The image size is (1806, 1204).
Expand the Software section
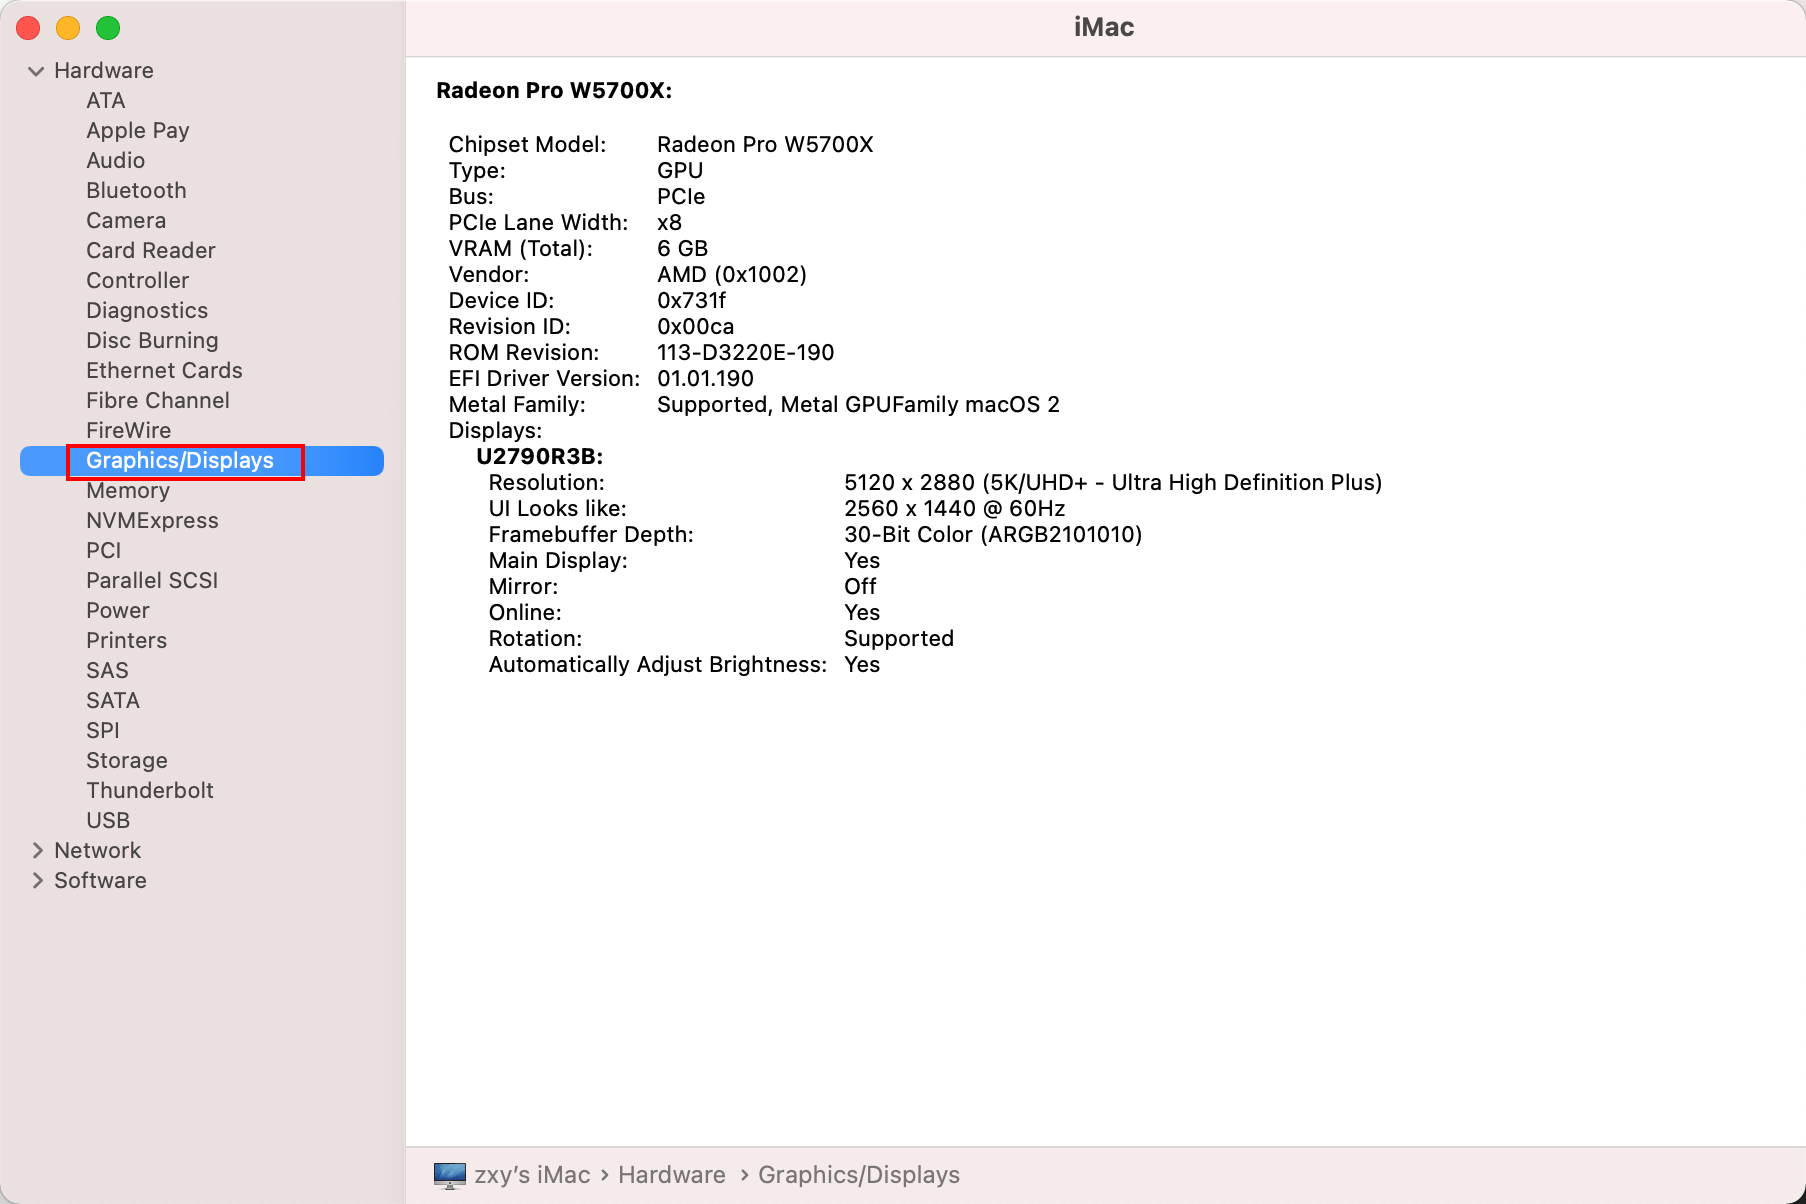tap(37, 881)
